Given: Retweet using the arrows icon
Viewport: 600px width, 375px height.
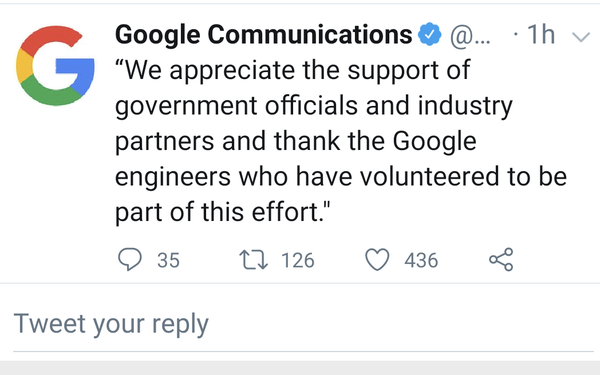Looking at the screenshot, I should point(253,259).
